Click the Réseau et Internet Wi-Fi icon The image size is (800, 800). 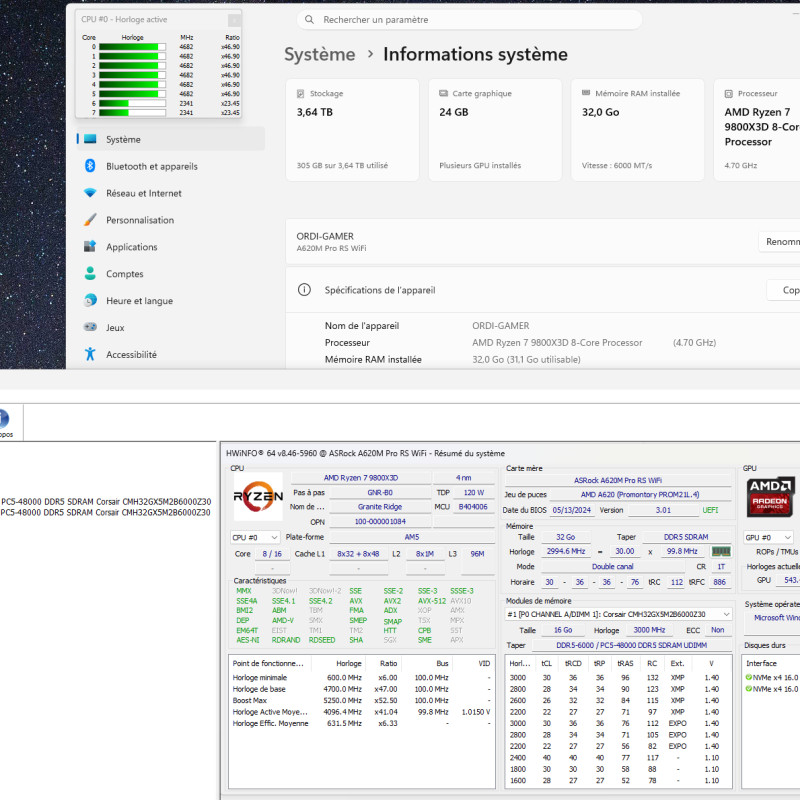90,193
